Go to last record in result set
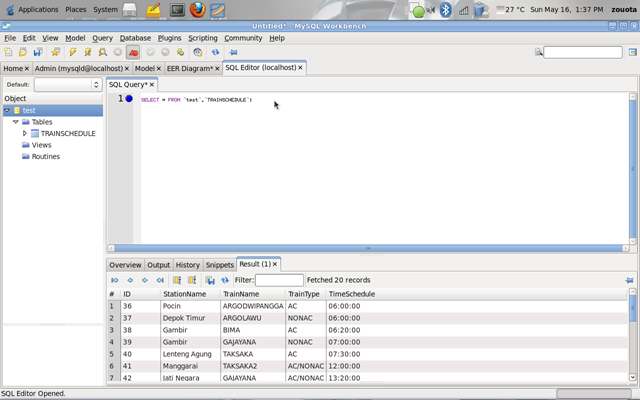Screen dimensions: 640x400 pyautogui.click(x=160, y=280)
